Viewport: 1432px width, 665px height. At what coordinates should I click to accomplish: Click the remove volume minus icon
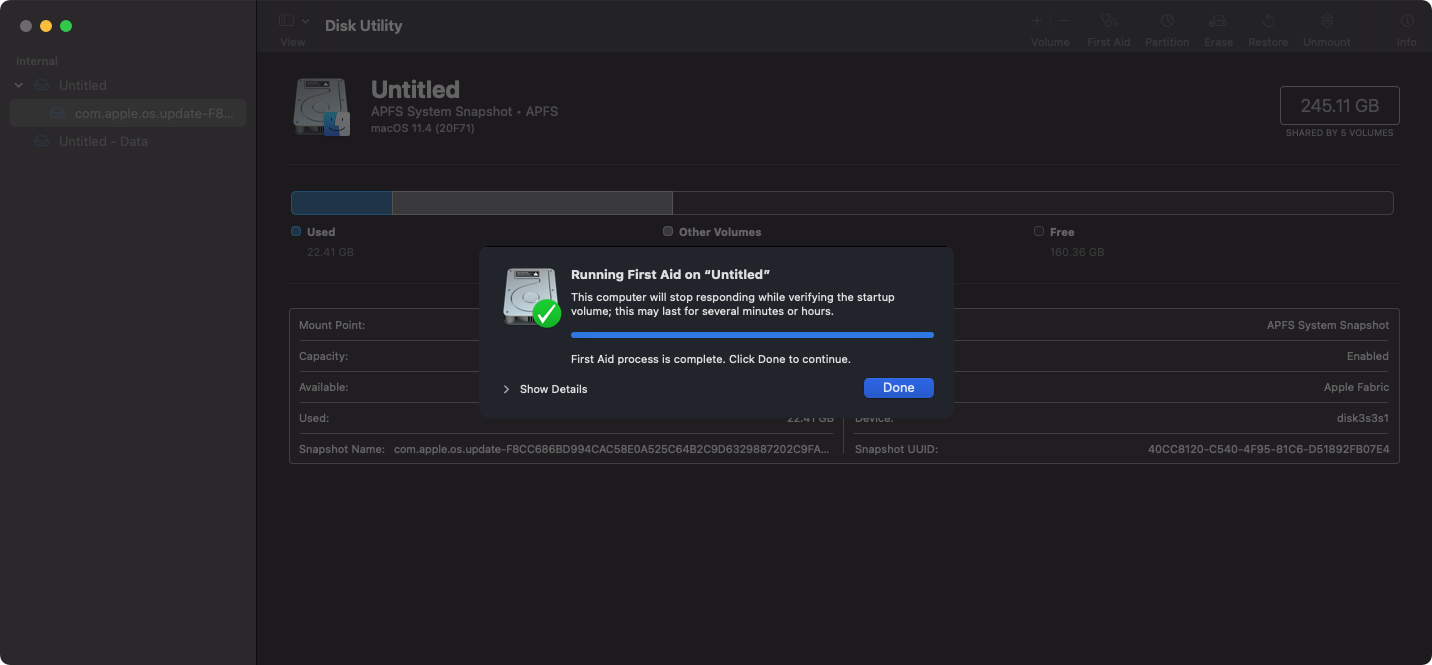(1063, 21)
